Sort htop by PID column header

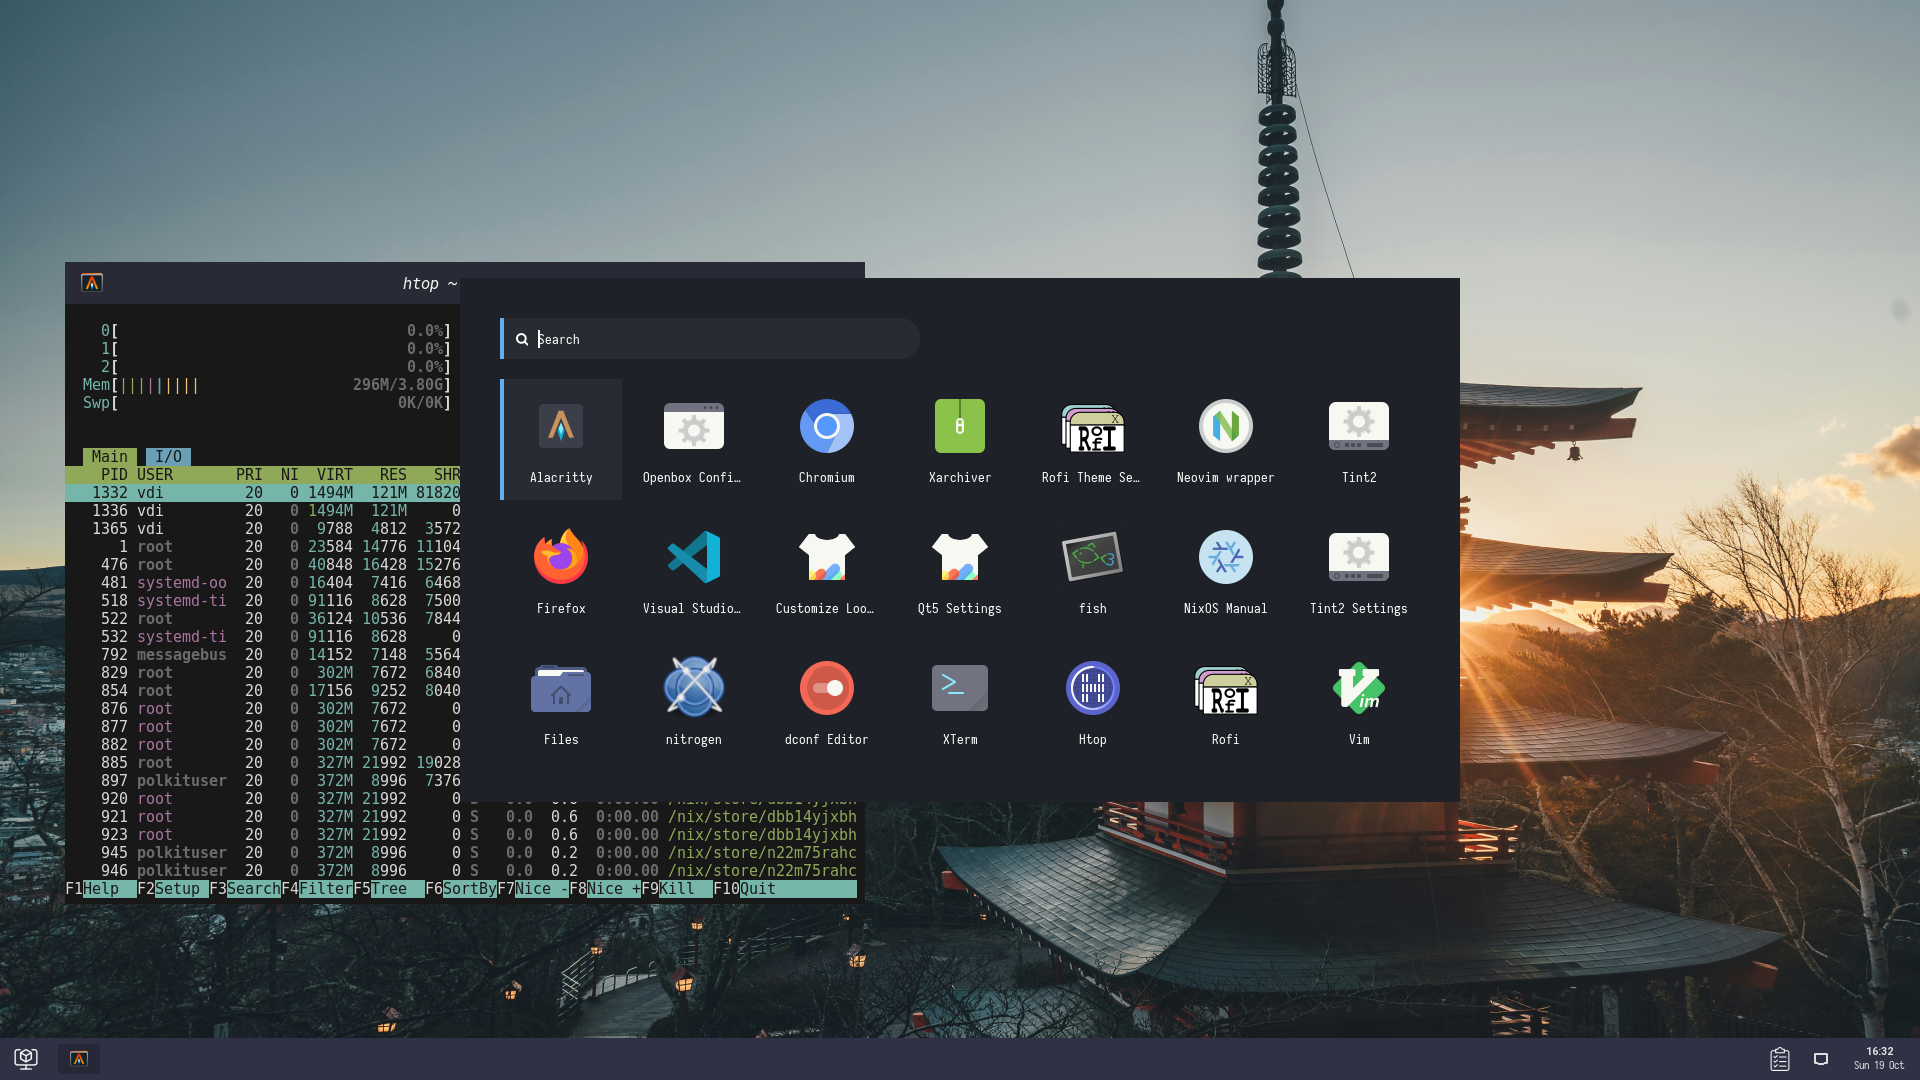(114, 475)
